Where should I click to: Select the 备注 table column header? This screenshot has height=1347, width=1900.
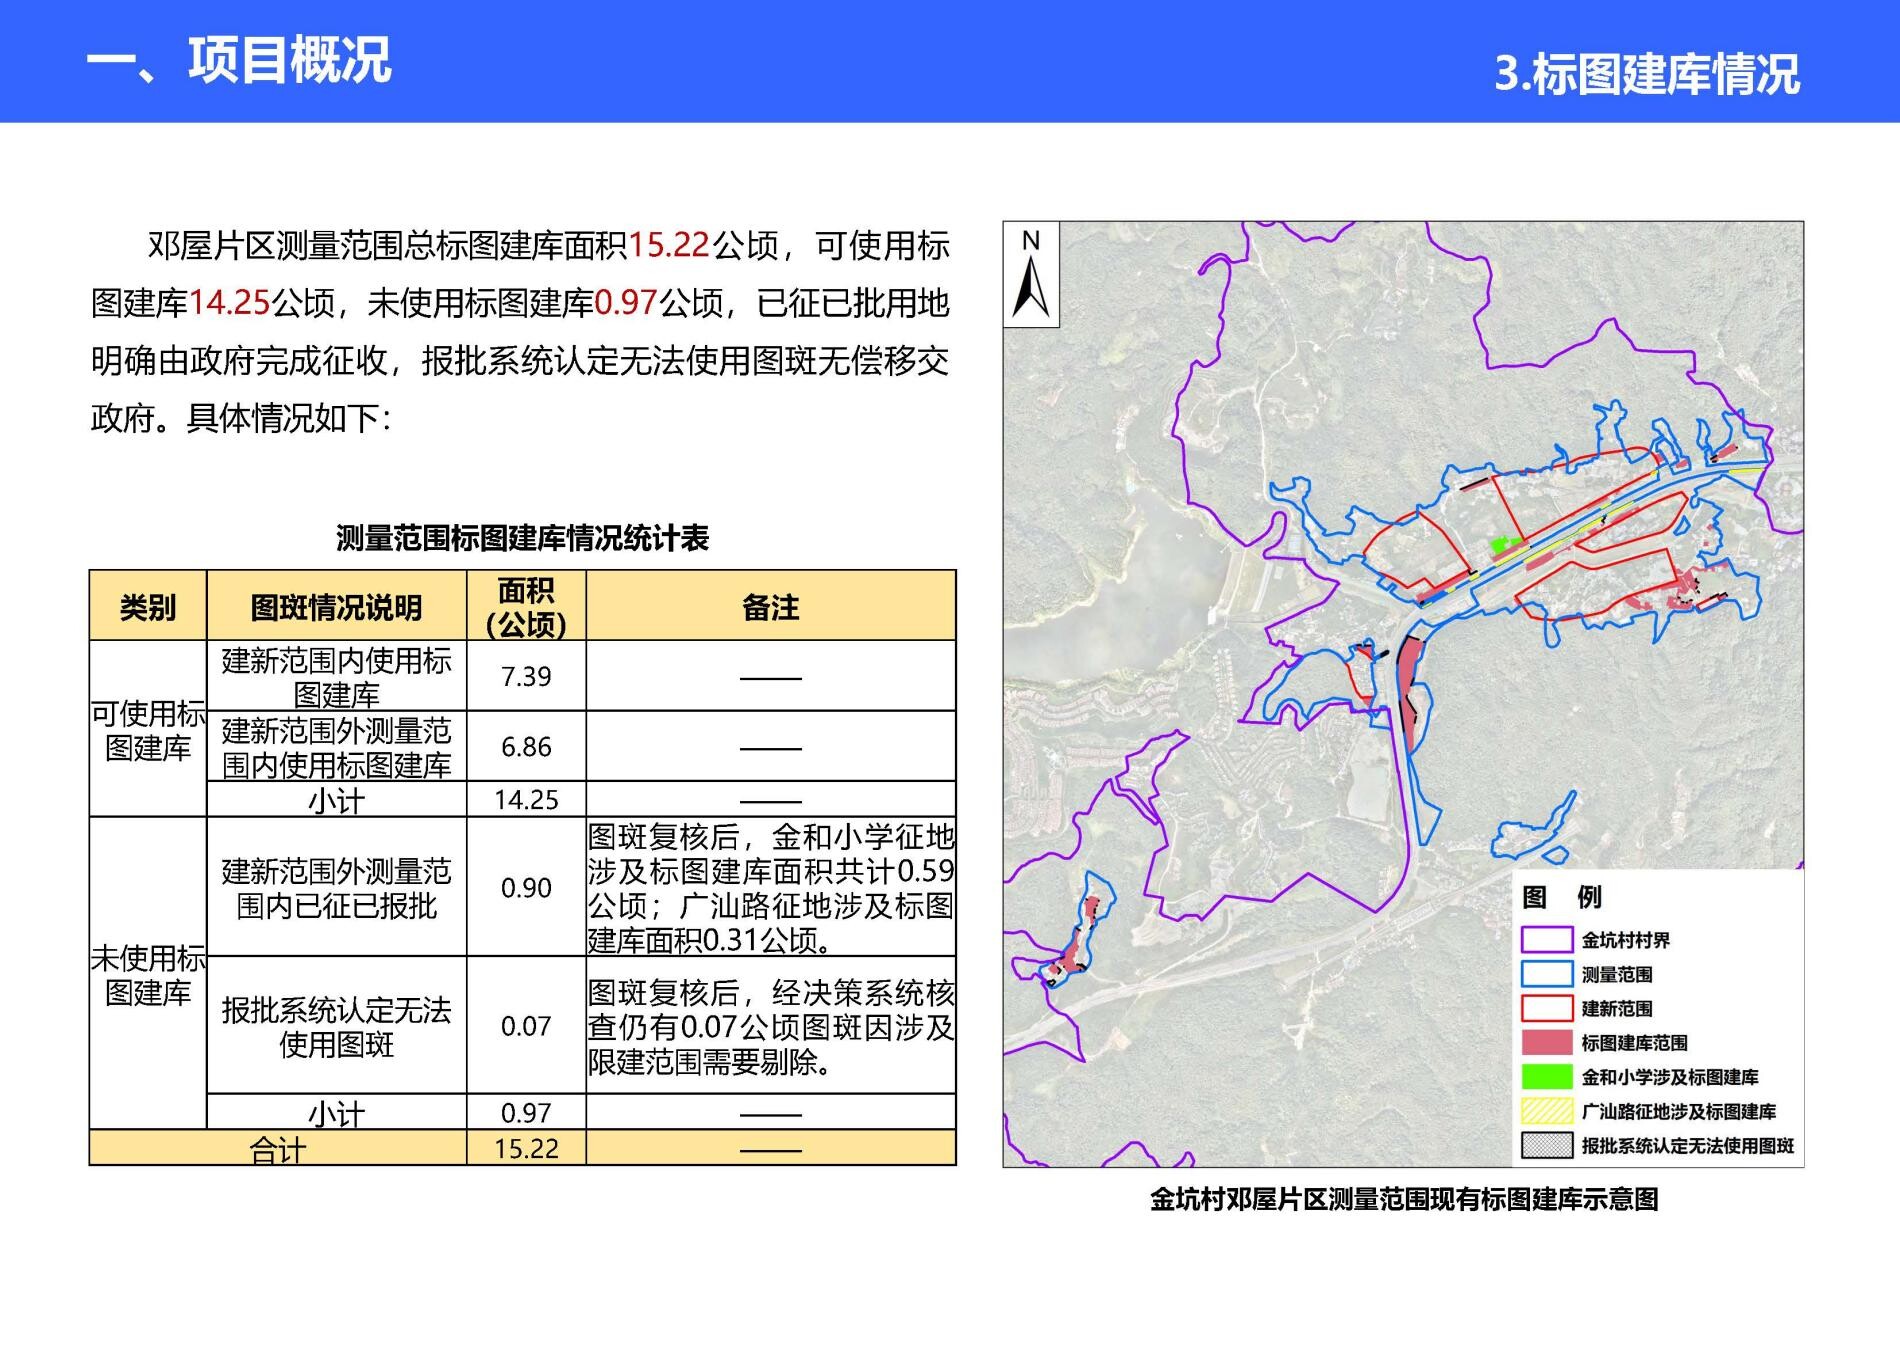coord(770,607)
